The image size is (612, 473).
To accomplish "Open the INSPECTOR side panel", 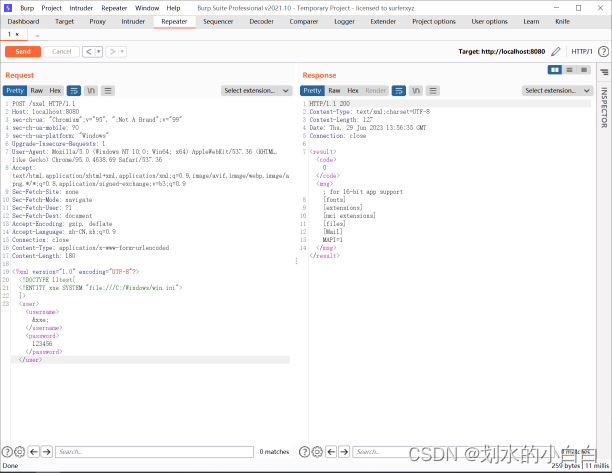I will pos(604,107).
